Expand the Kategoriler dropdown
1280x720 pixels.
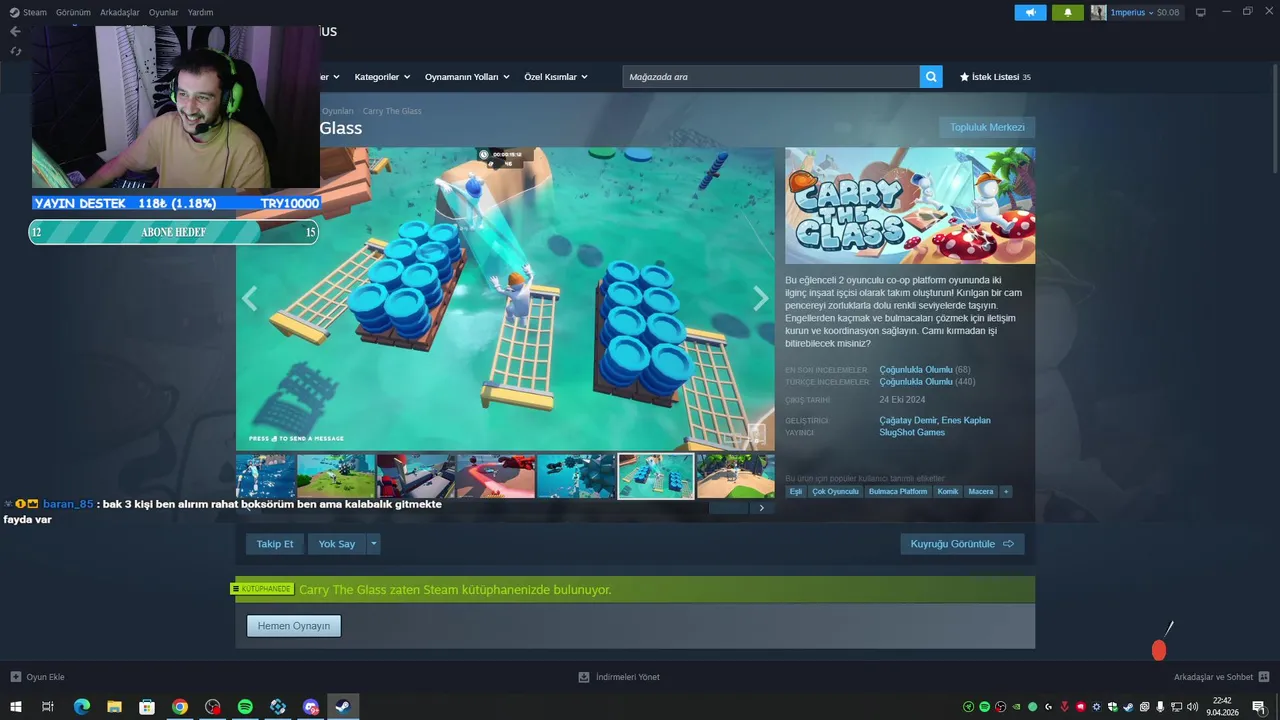tap(381, 77)
